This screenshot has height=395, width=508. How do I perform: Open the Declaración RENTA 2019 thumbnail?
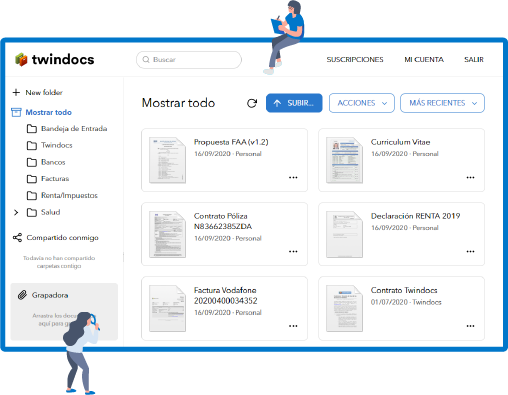[344, 234]
